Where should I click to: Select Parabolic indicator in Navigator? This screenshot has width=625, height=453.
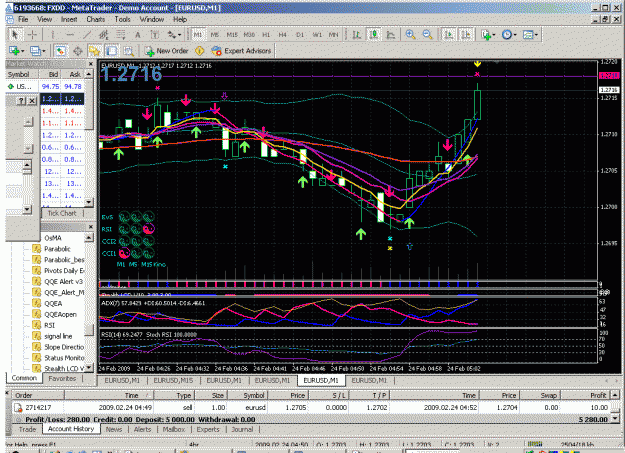57,249
